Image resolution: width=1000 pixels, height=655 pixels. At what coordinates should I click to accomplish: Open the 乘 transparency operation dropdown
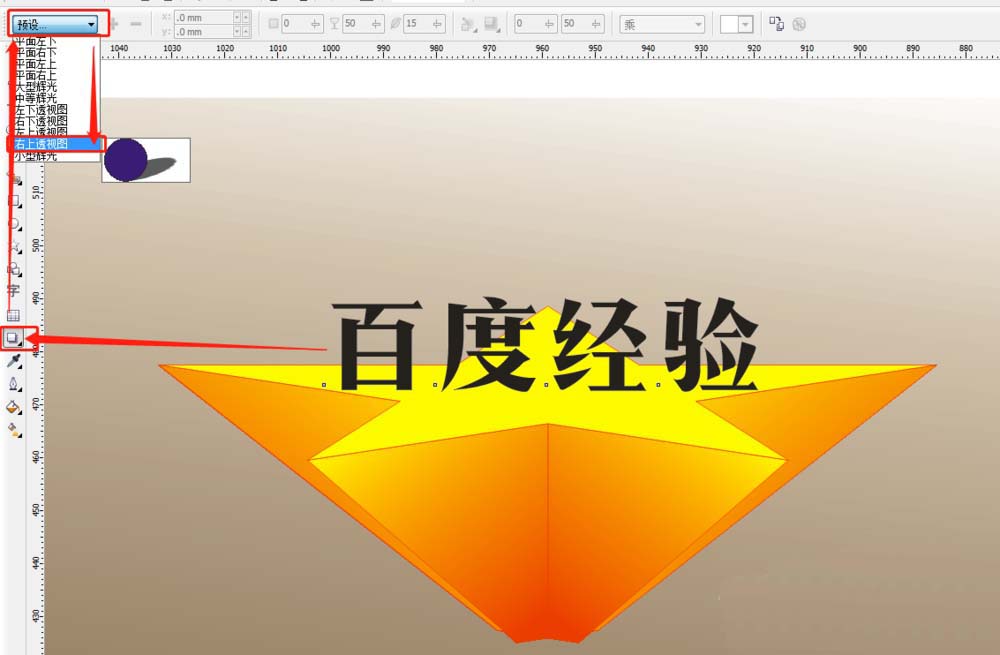coord(662,24)
